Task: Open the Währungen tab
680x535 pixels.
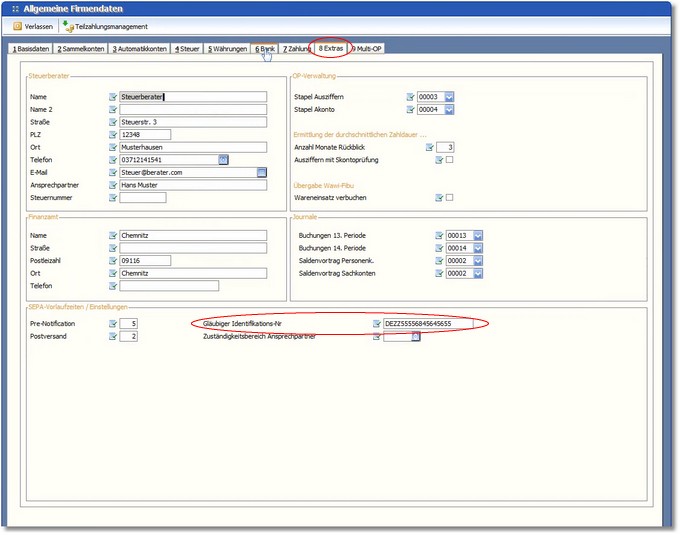Action: (x=227, y=48)
